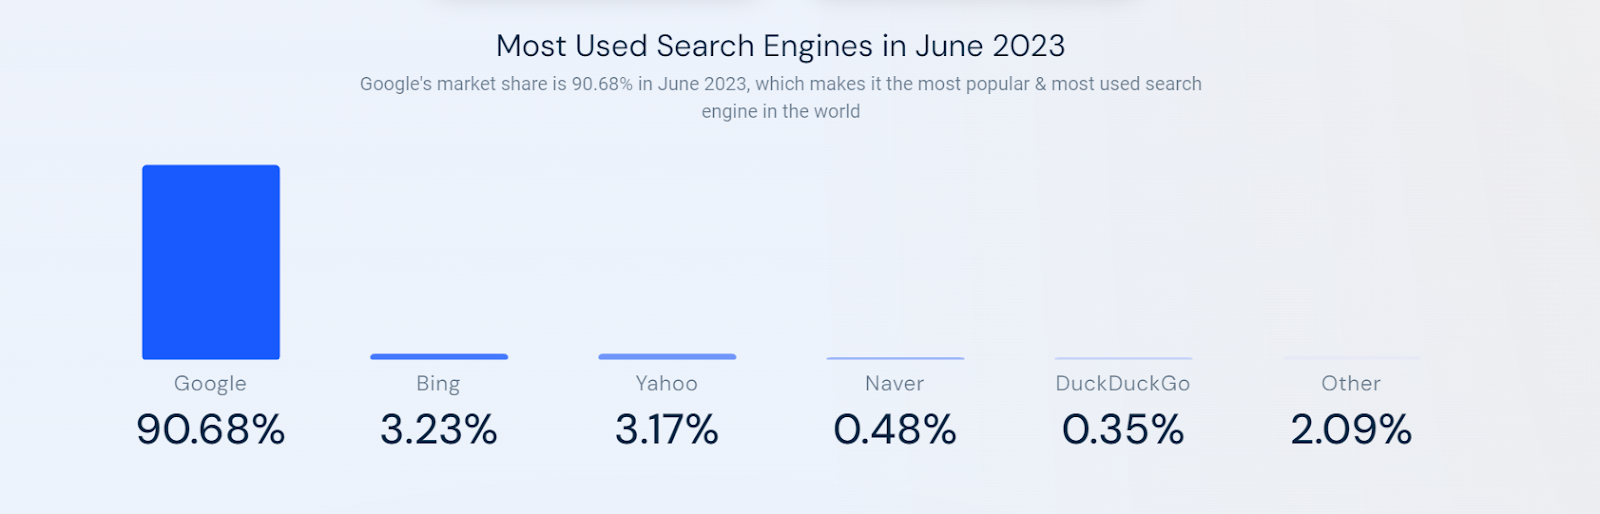
Task: Click the DuckDuckGo bar line
Action: coord(1123,358)
